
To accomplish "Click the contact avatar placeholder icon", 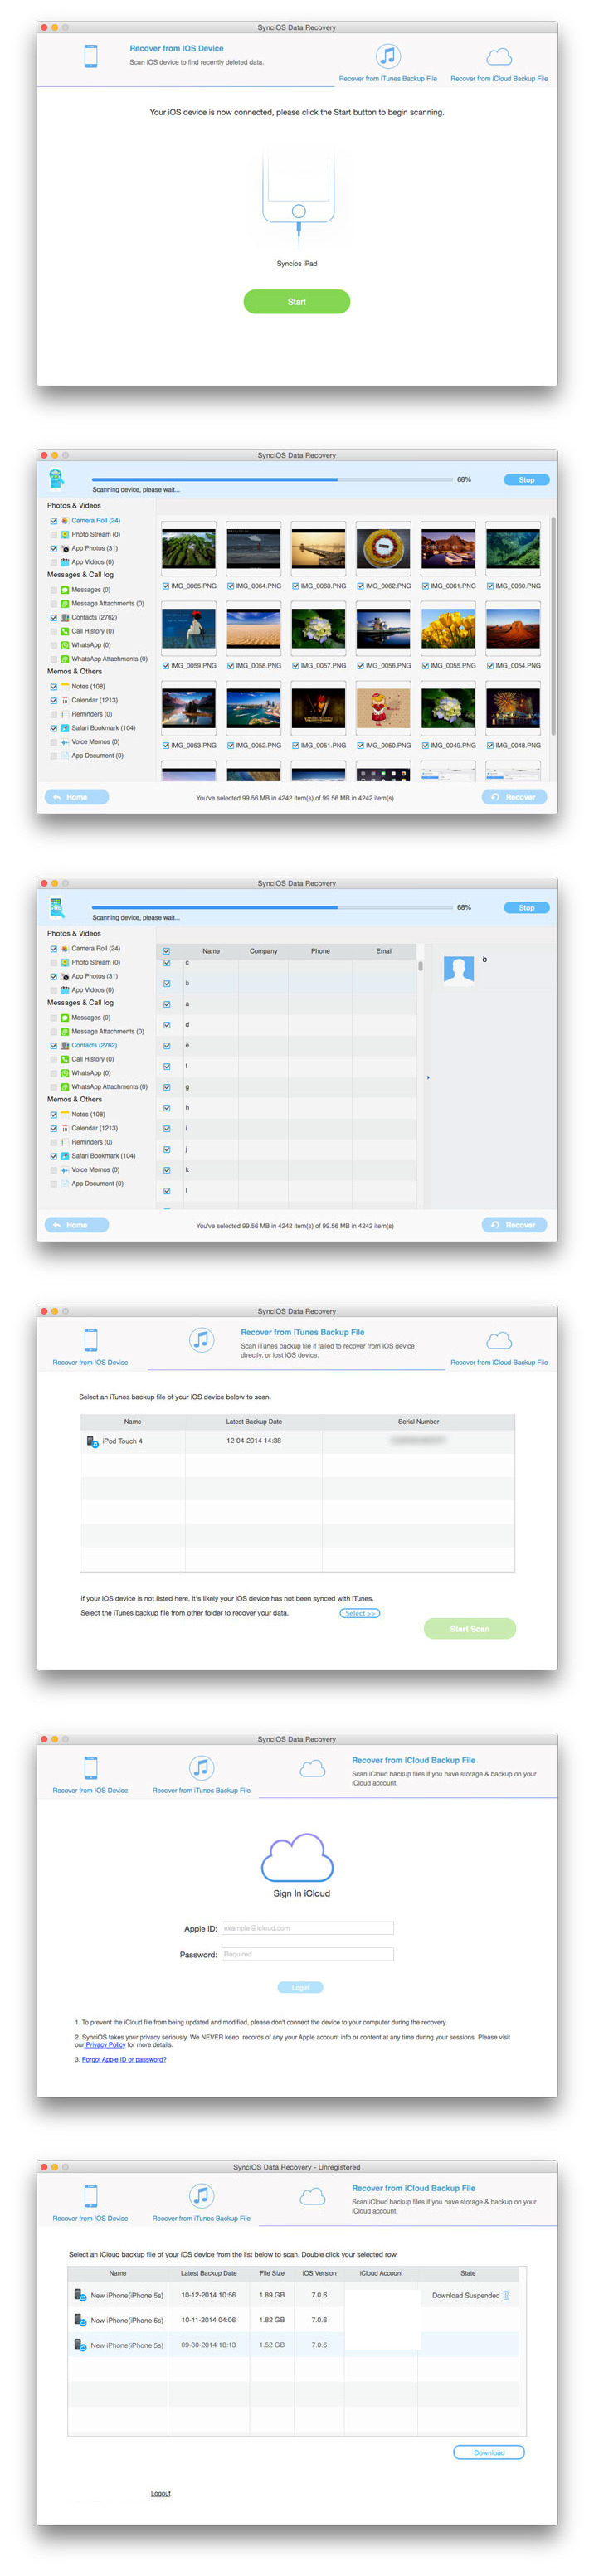I will click(x=458, y=970).
